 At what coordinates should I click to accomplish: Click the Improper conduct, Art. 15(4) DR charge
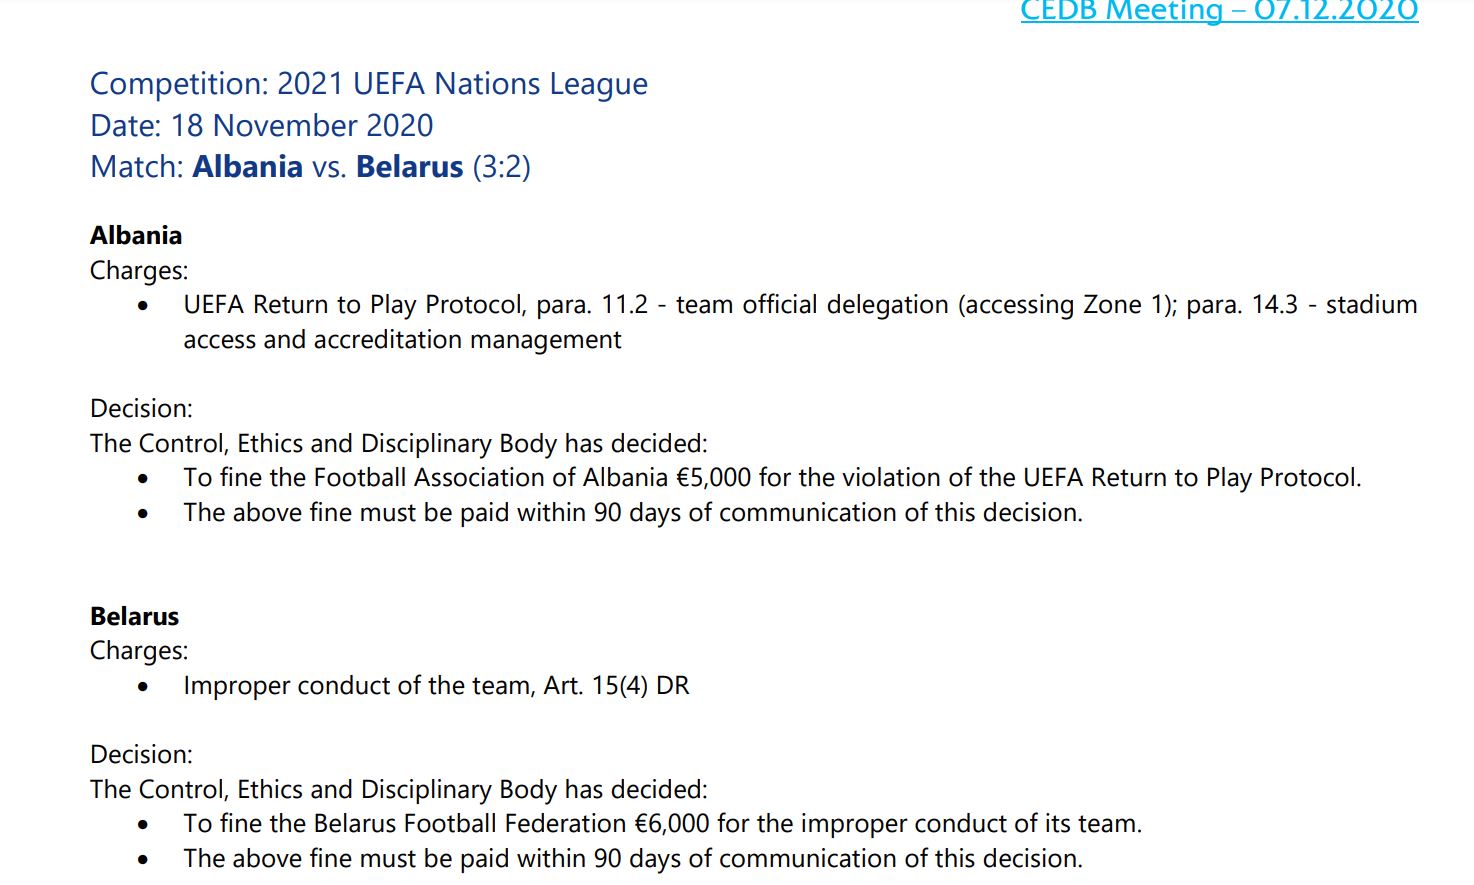coord(436,686)
